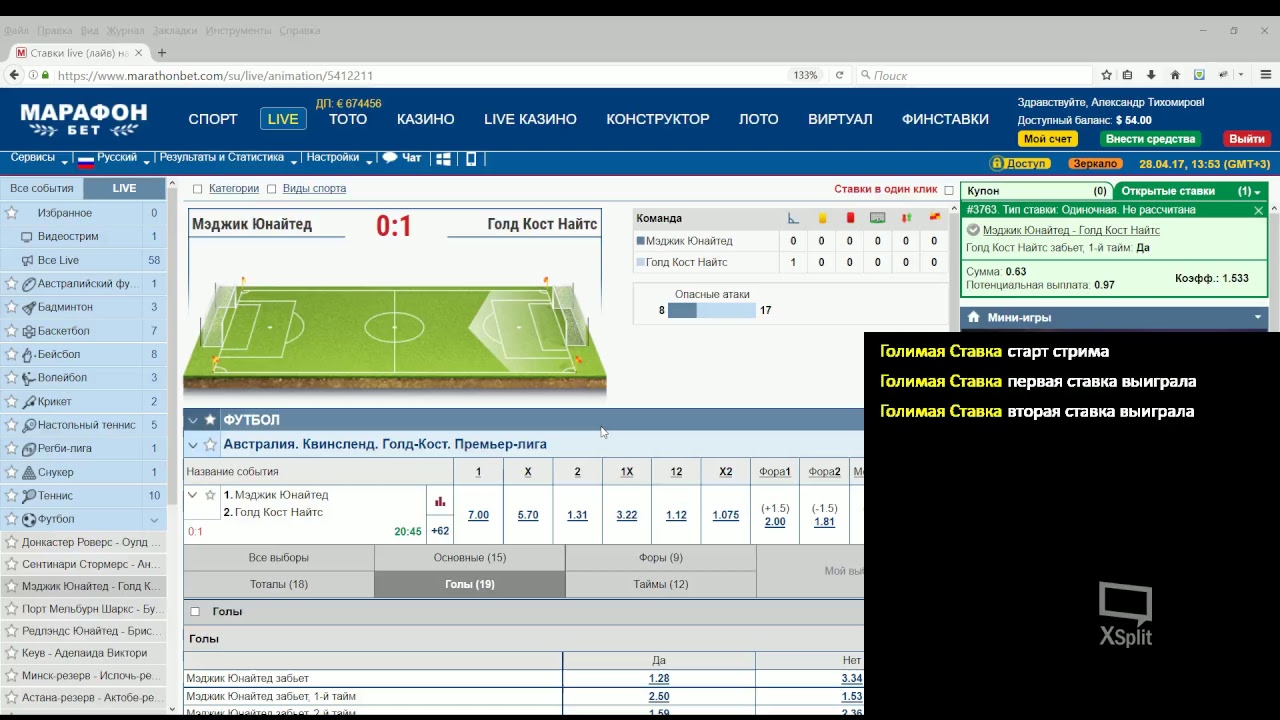
Task: Collapse the Футбол sidebar list chevron
Action: 154,520
